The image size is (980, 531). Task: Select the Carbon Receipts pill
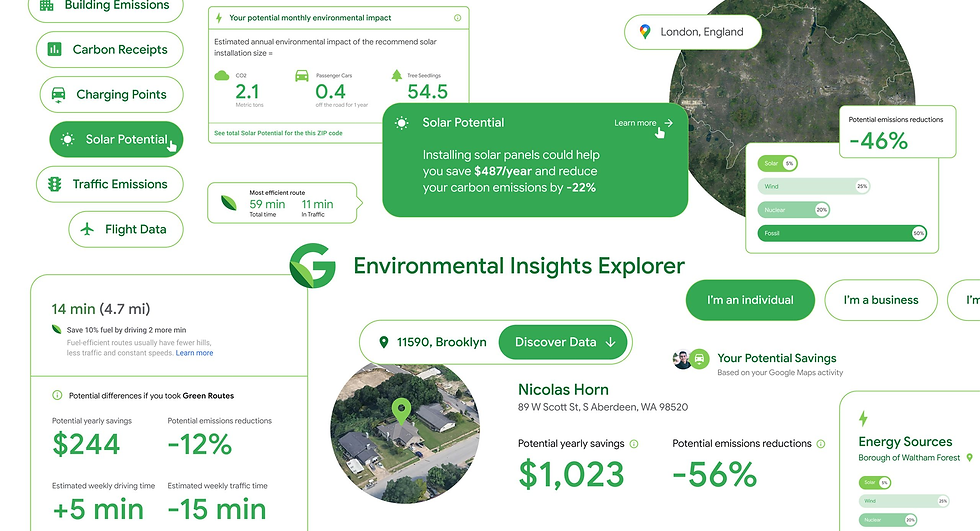point(109,49)
